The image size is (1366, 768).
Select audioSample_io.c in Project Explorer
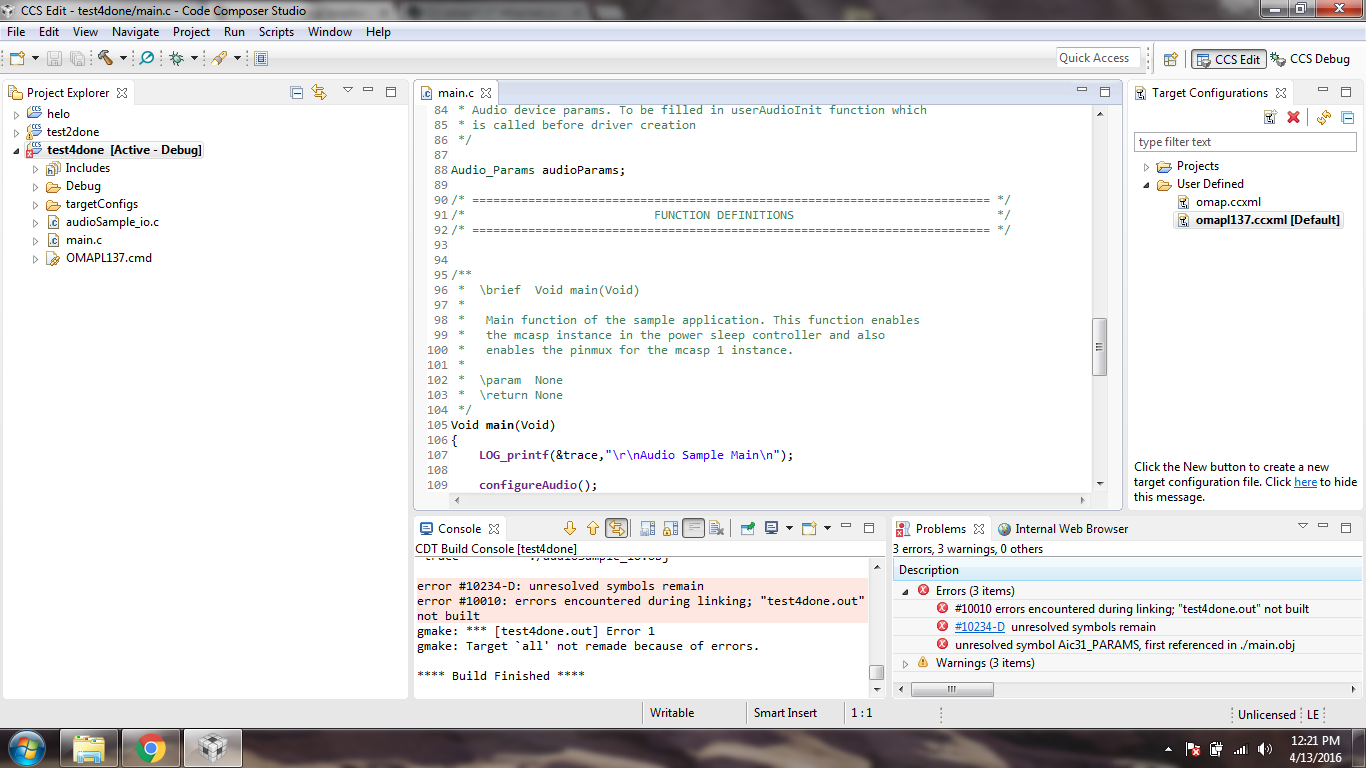[x=112, y=222]
